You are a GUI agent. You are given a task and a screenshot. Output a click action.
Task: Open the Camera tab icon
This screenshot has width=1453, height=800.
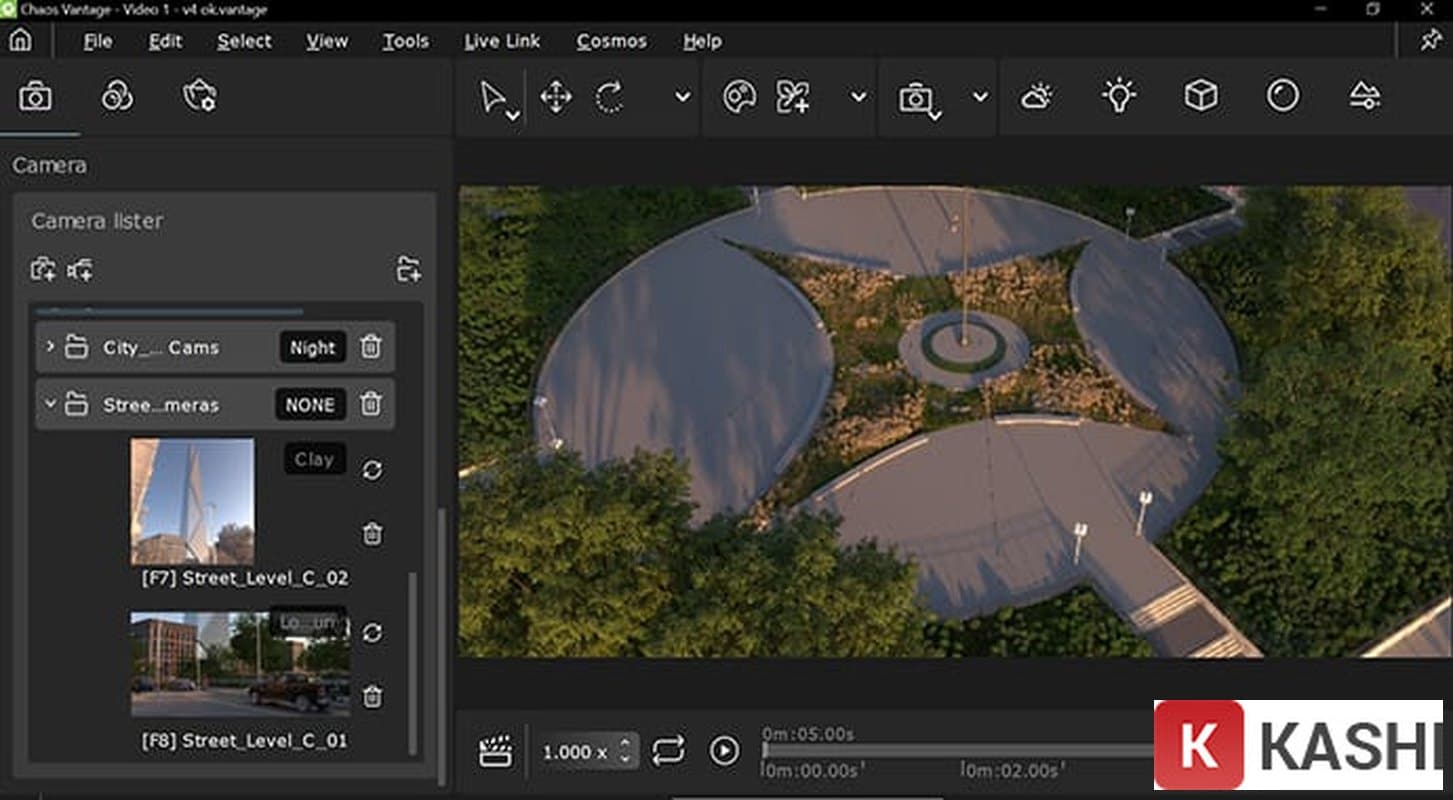tap(35, 97)
